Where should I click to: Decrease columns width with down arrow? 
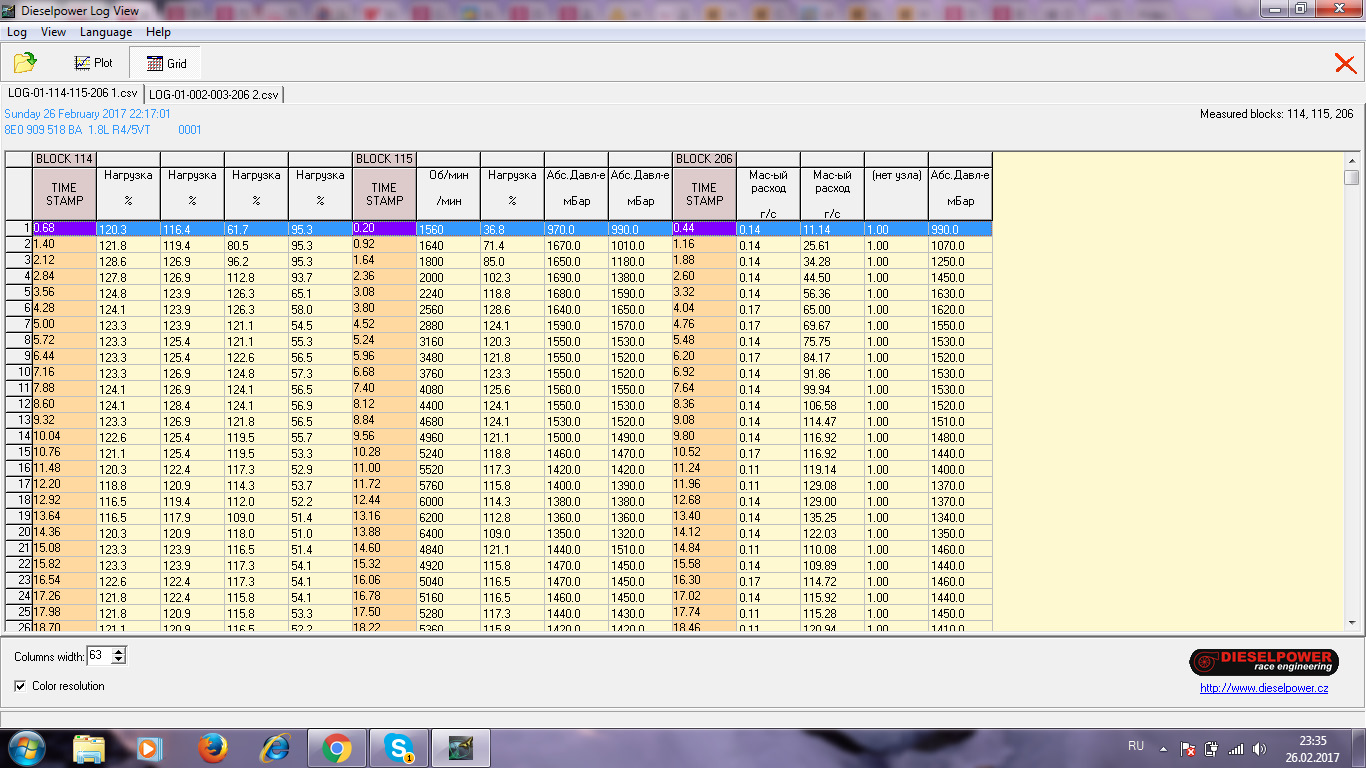pos(119,660)
